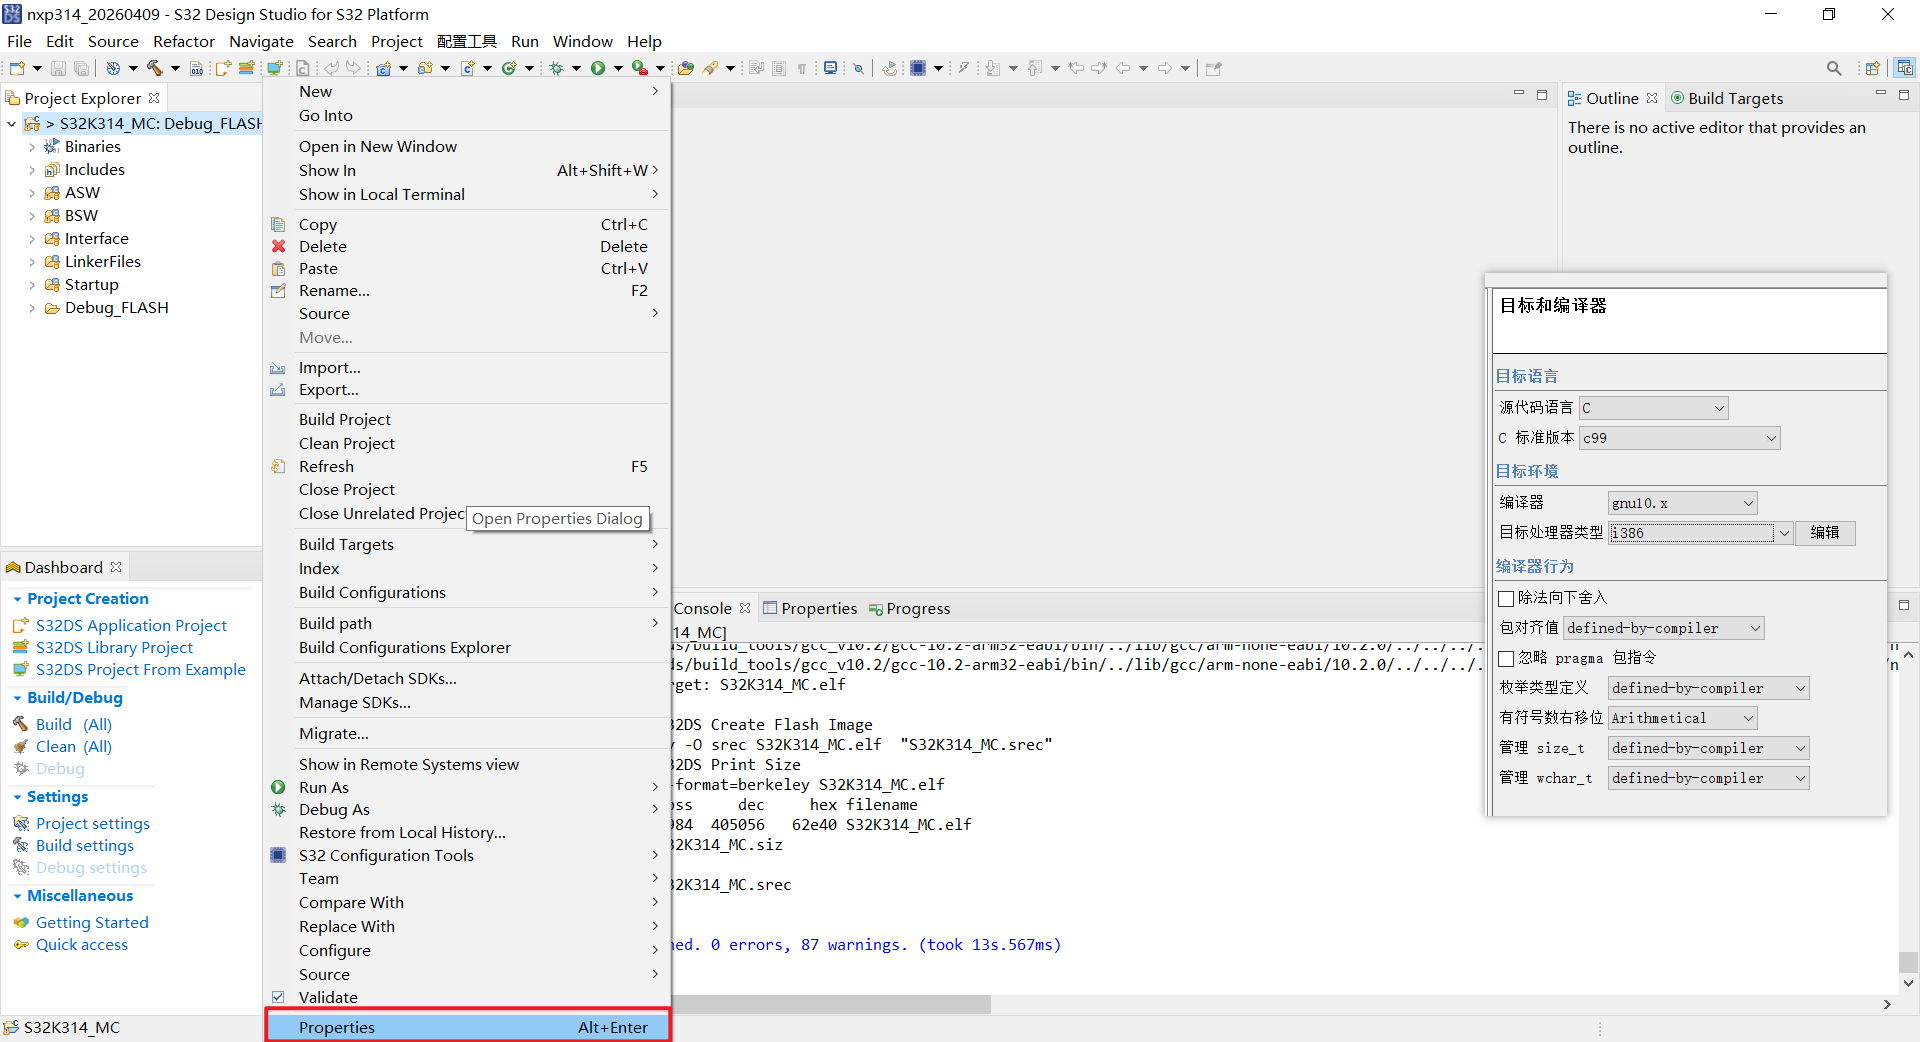Click the Build (All) link
The height and width of the screenshot is (1042, 1920).
[x=74, y=724]
